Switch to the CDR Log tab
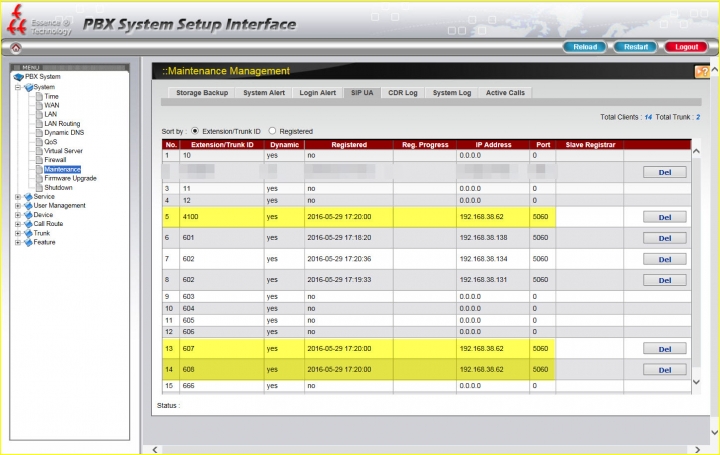The height and width of the screenshot is (455, 720). pos(403,93)
